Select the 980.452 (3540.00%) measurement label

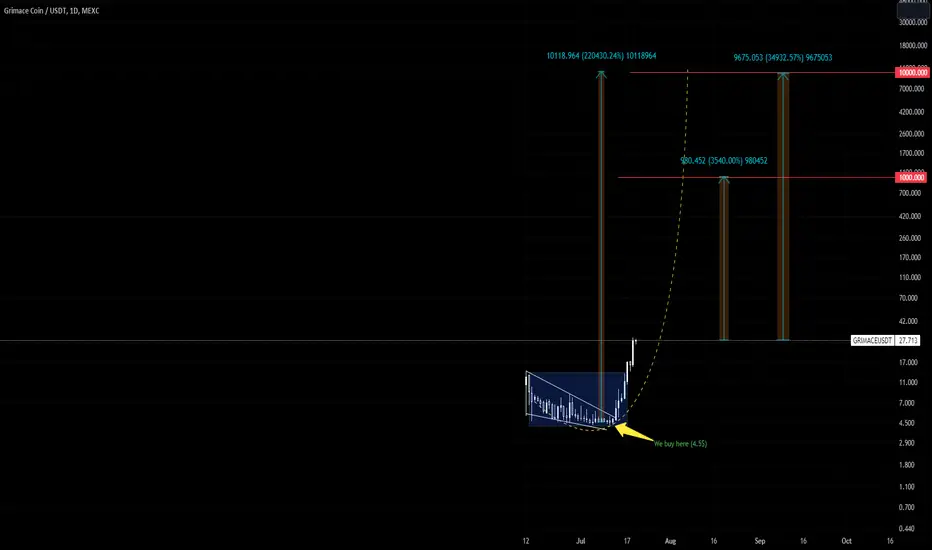tap(723, 161)
